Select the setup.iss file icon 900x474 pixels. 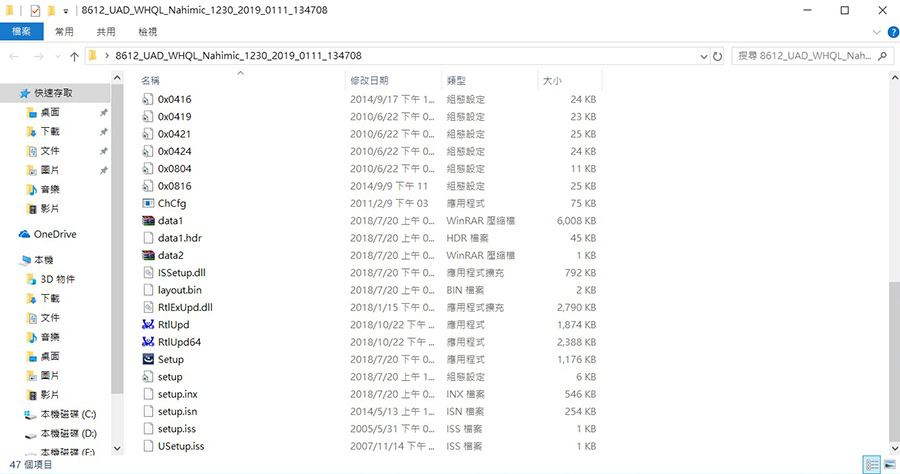pyautogui.click(x=148, y=429)
